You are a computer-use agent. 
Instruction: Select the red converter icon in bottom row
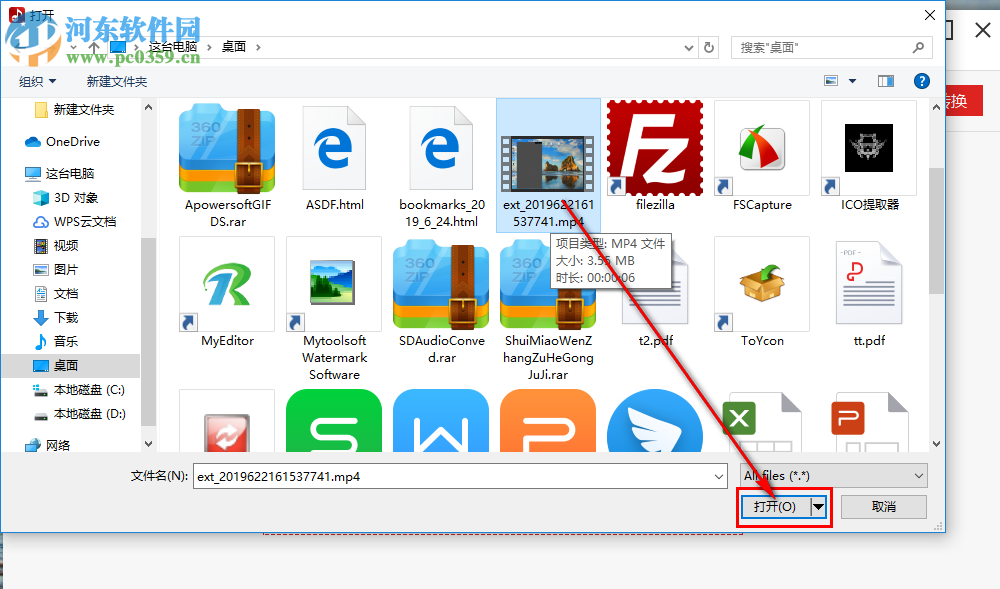coord(227,421)
